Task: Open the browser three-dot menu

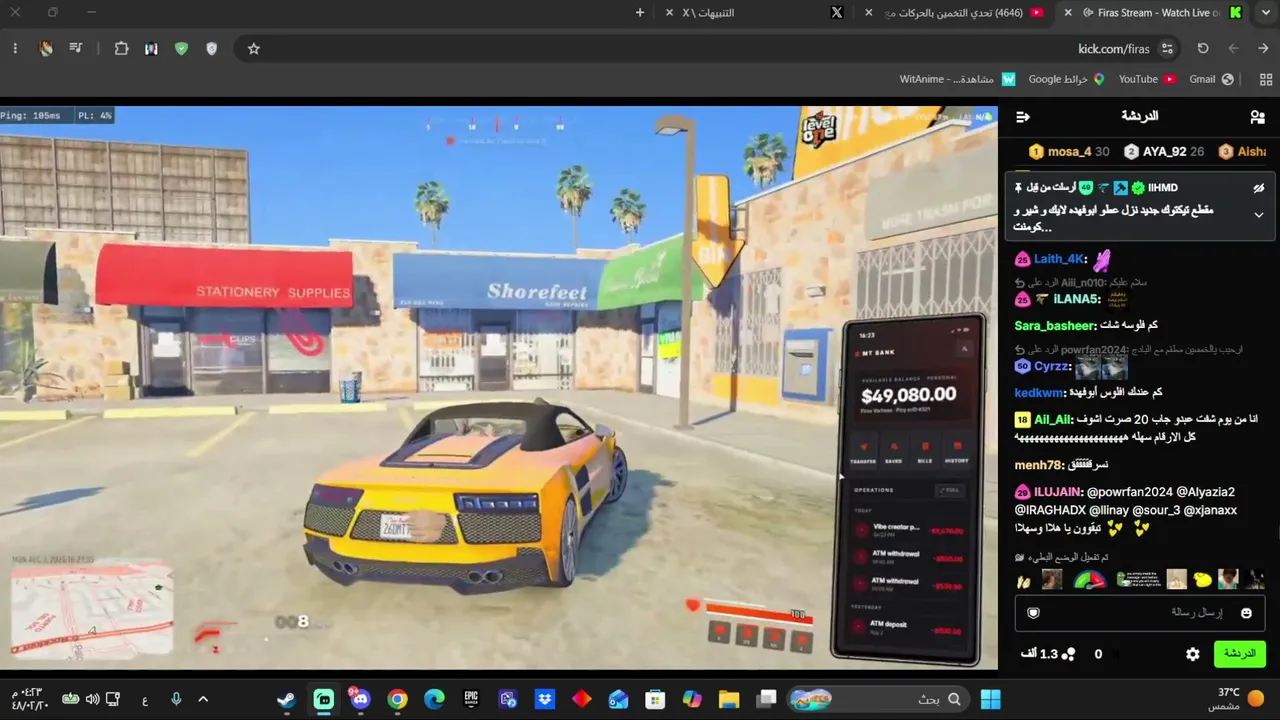Action: (15, 48)
